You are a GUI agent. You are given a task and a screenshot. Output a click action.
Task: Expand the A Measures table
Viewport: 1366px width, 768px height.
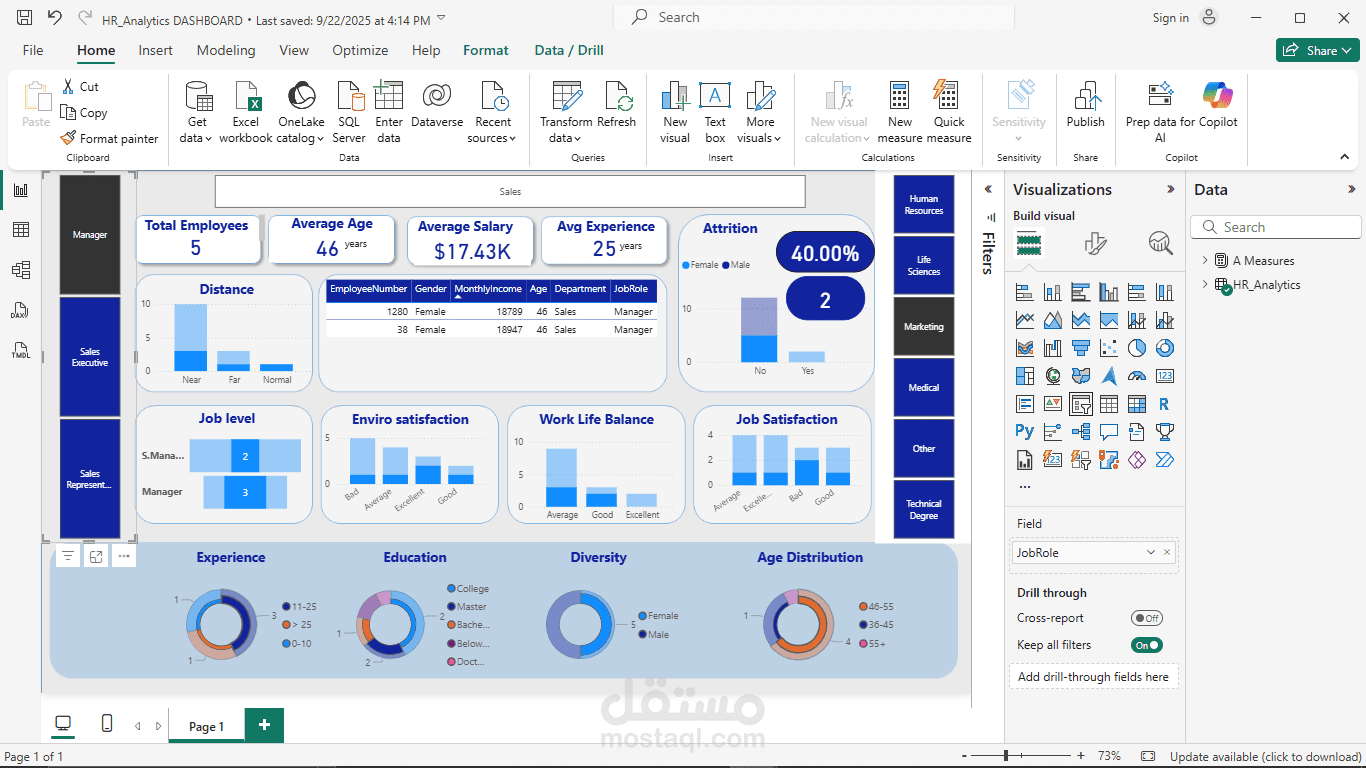click(1205, 261)
